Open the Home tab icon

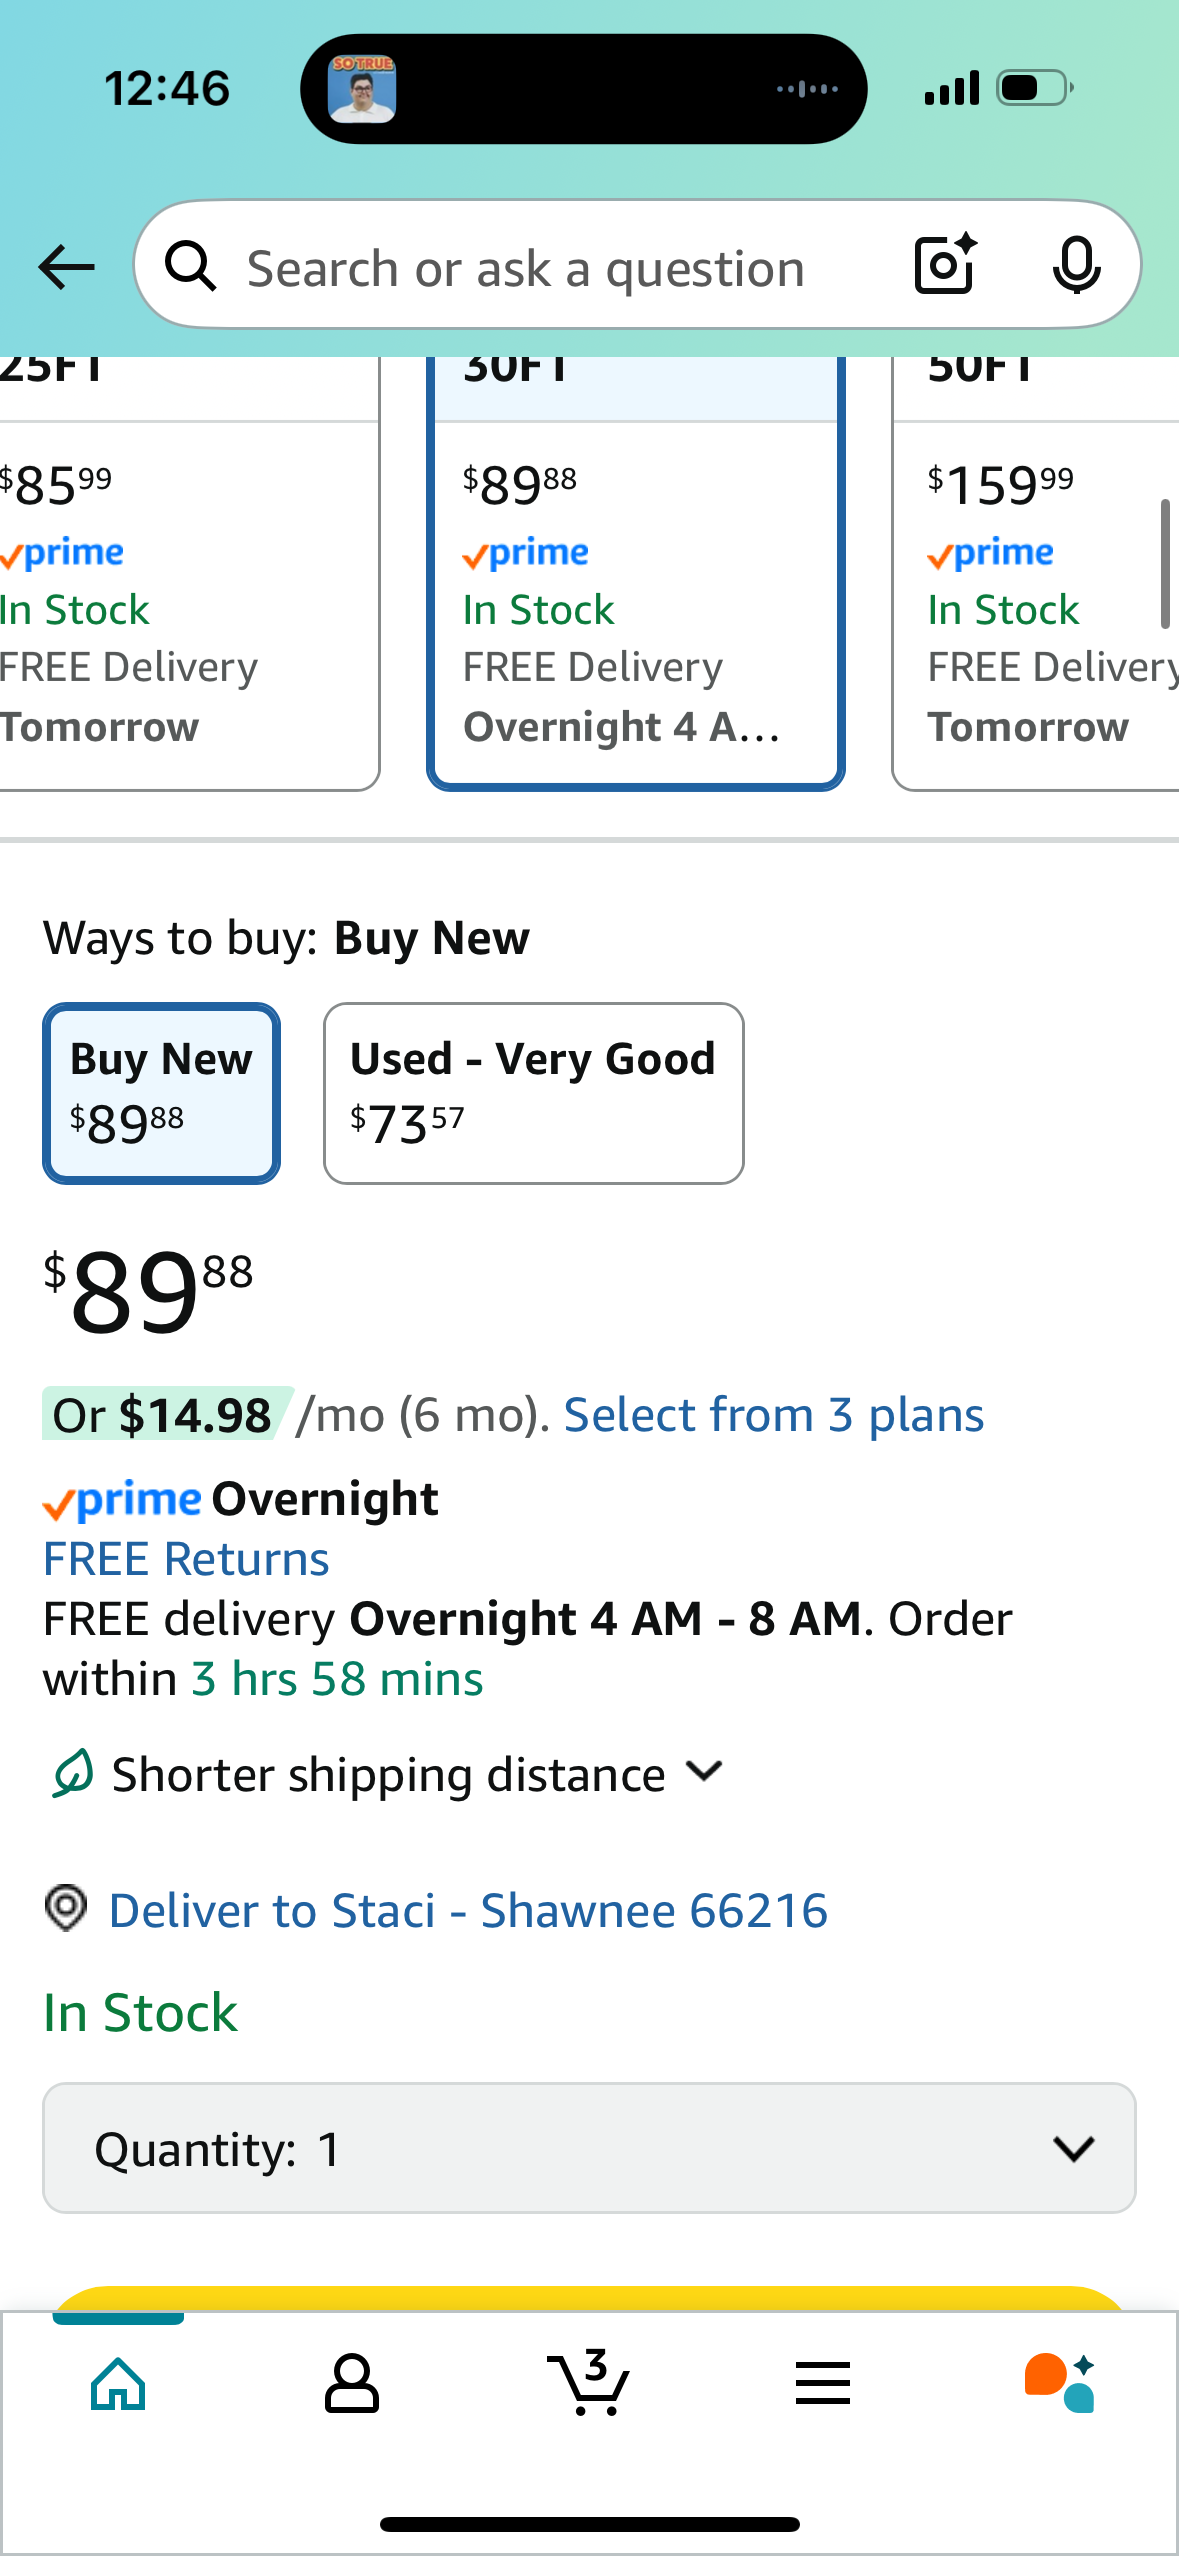(x=118, y=2384)
